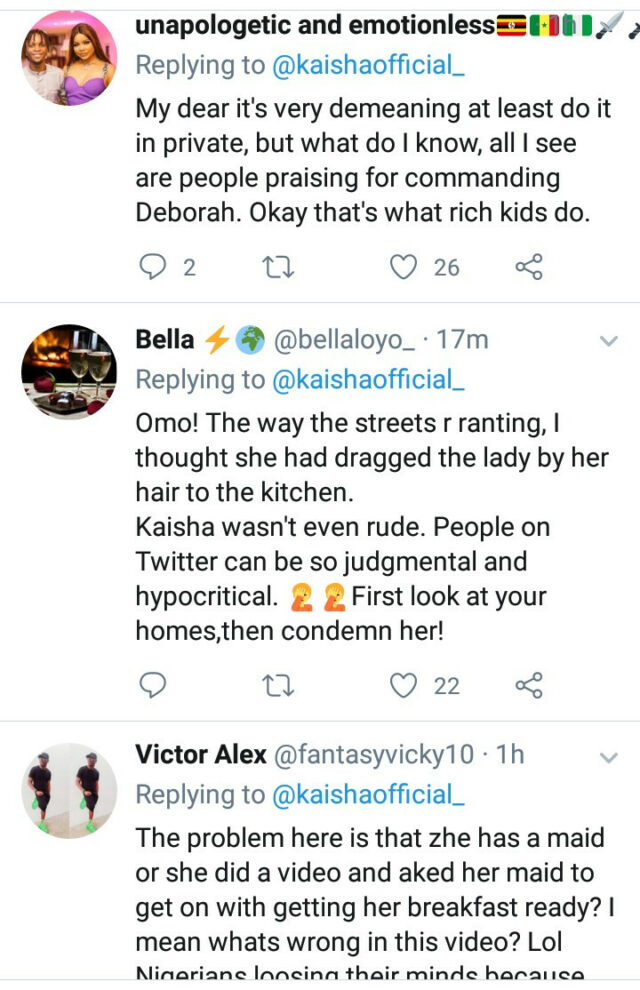Retweet the tweet about commanding Deborah
640x990 pixels.
point(272,267)
